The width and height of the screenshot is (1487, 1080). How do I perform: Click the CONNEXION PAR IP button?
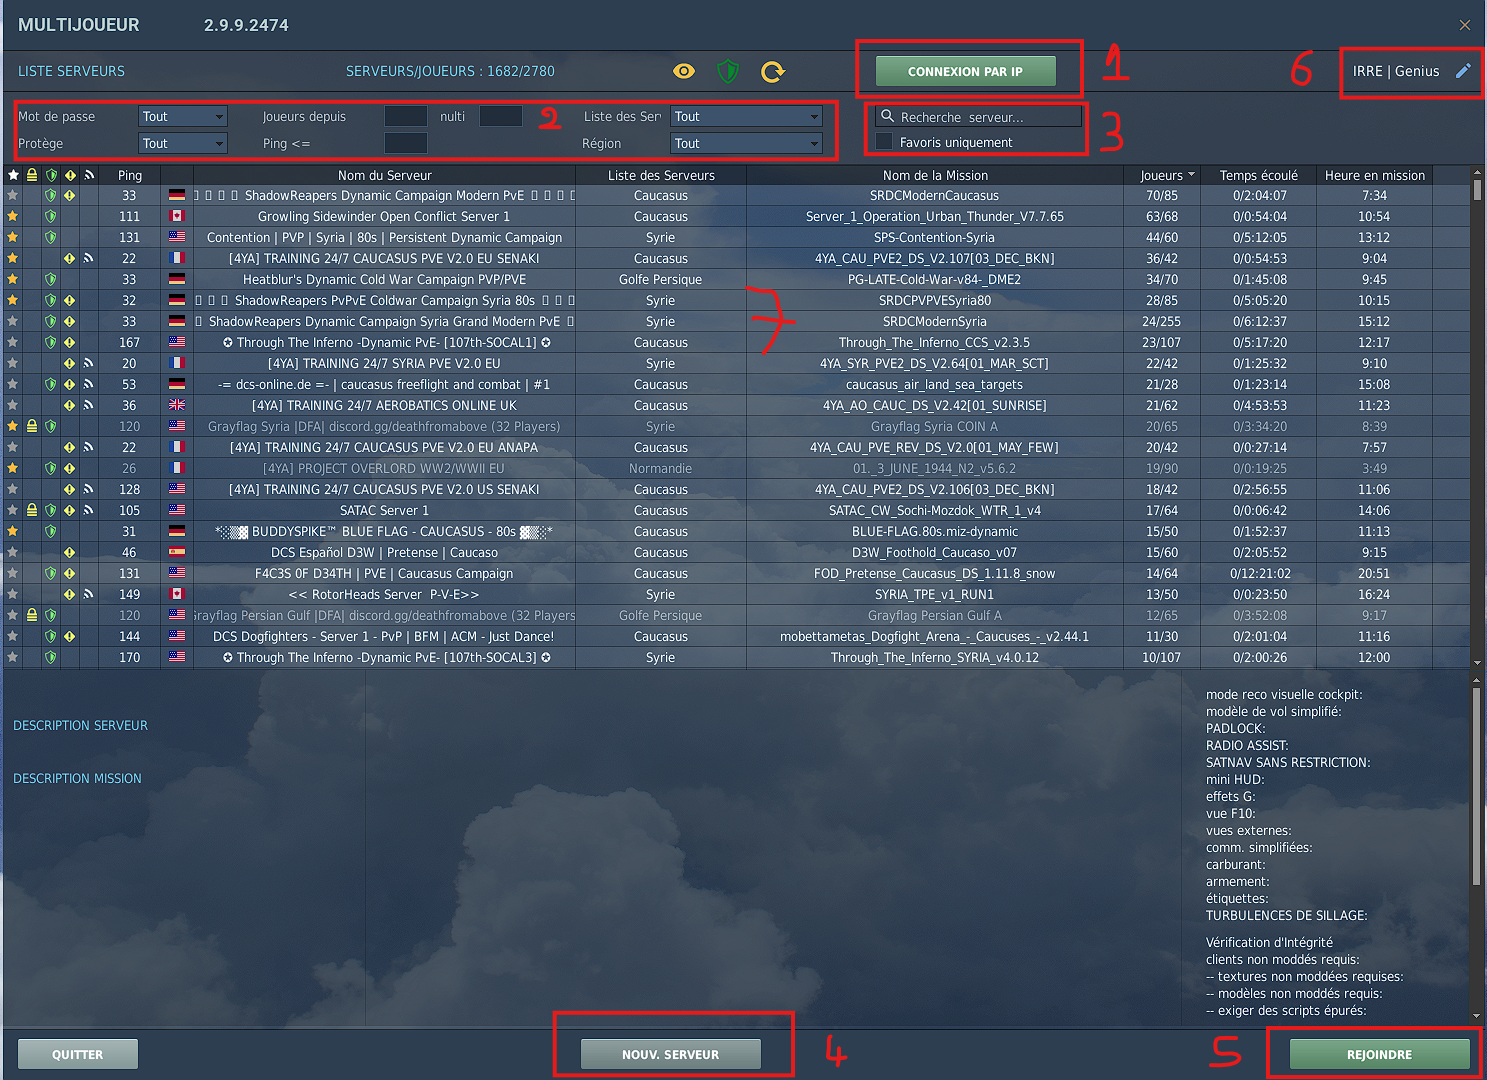point(965,71)
